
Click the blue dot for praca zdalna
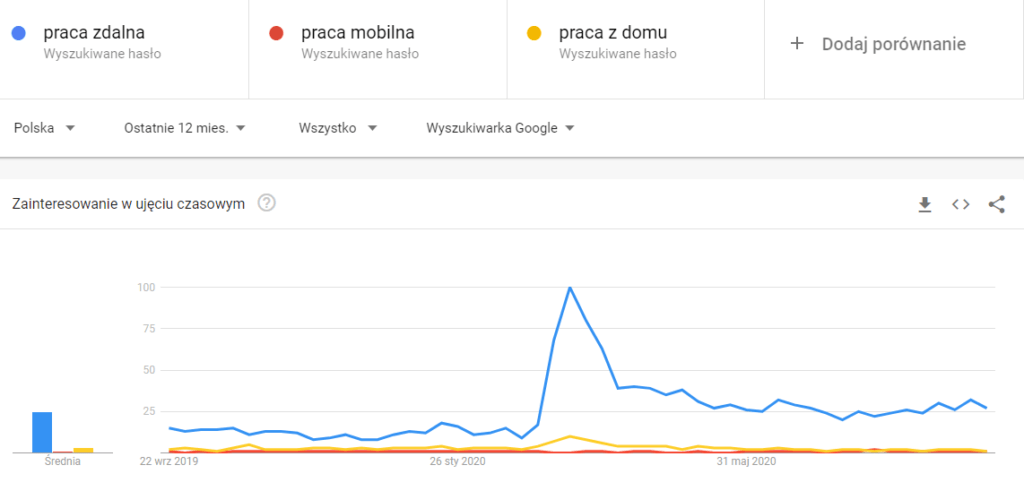pyautogui.click(x=20, y=34)
